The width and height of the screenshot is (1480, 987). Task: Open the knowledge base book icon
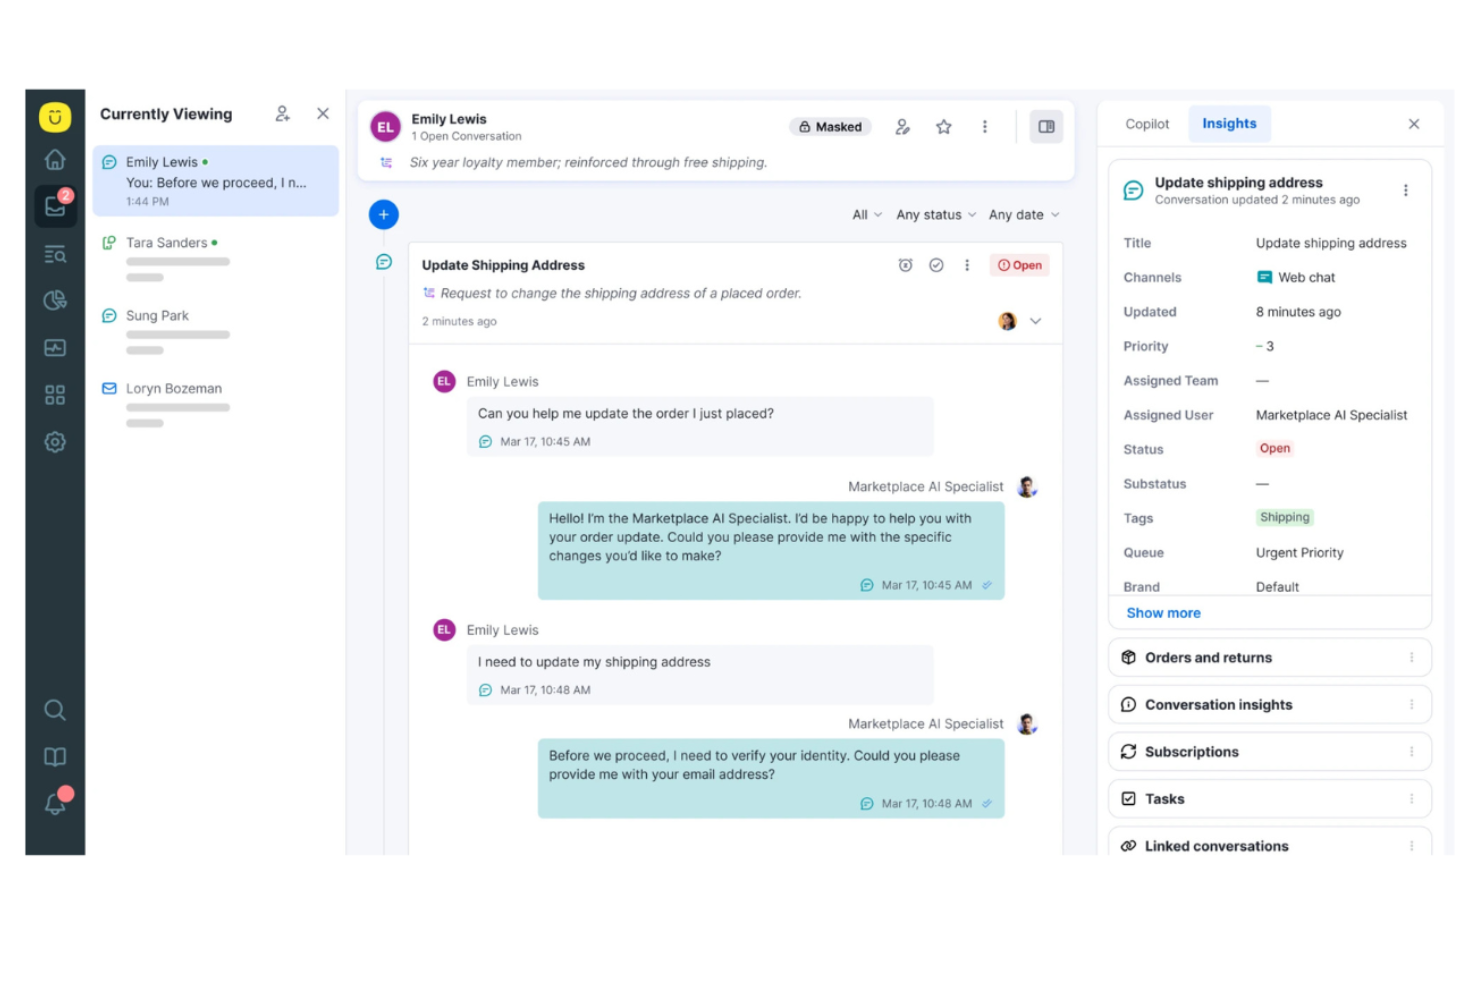[55, 756]
